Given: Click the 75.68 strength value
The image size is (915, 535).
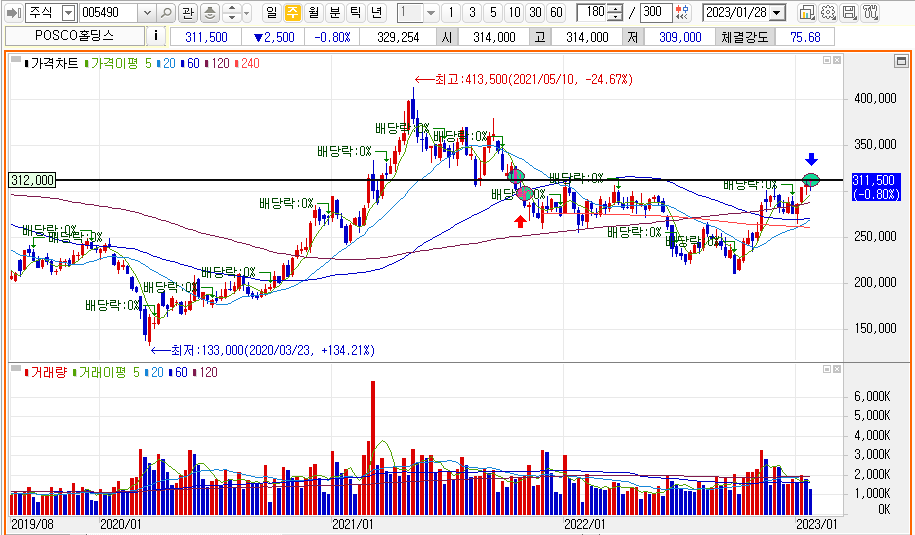Looking at the screenshot, I should pos(805,37).
